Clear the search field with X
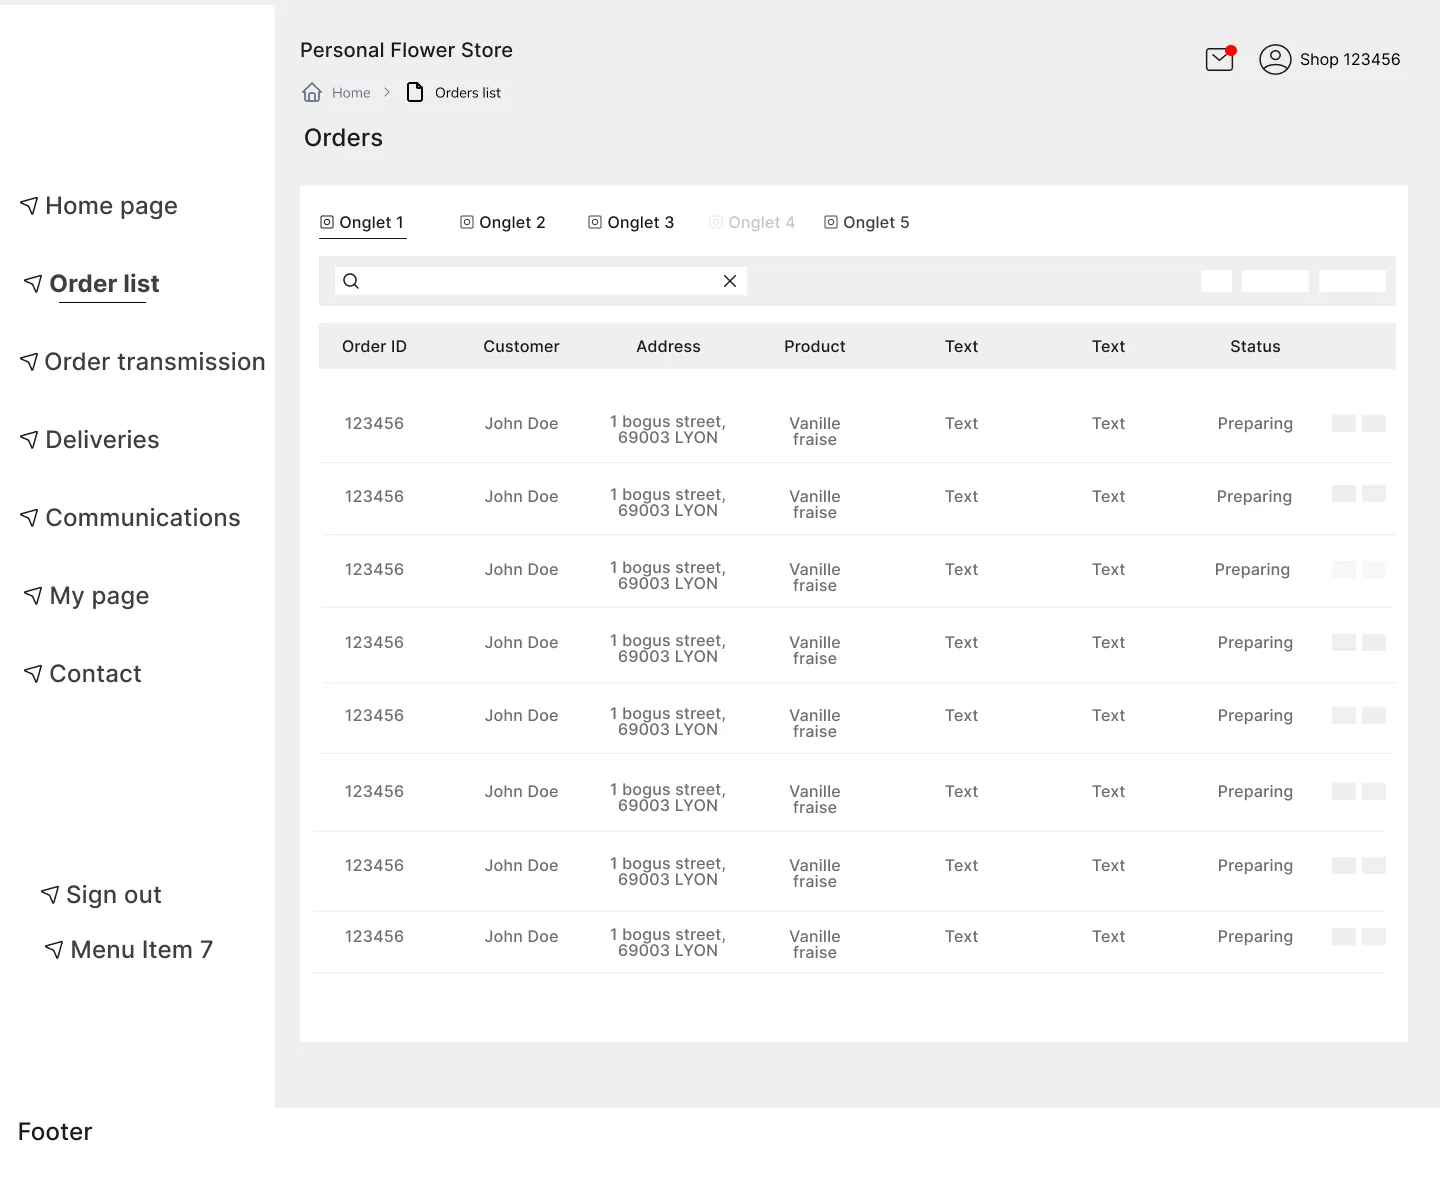This screenshot has height=1180, width=1440. pos(730,281)
